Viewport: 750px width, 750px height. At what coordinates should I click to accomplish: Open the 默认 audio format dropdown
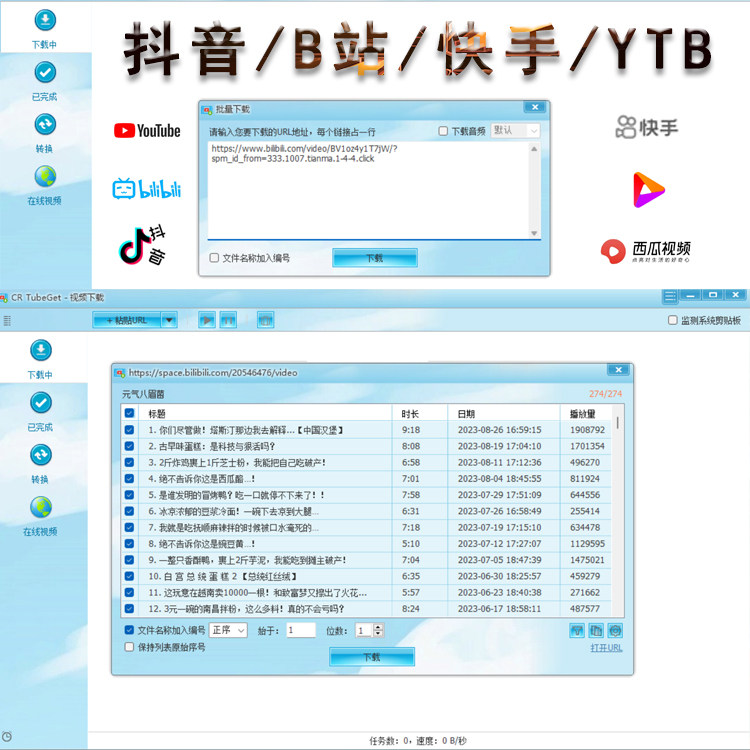pos(515,131)
